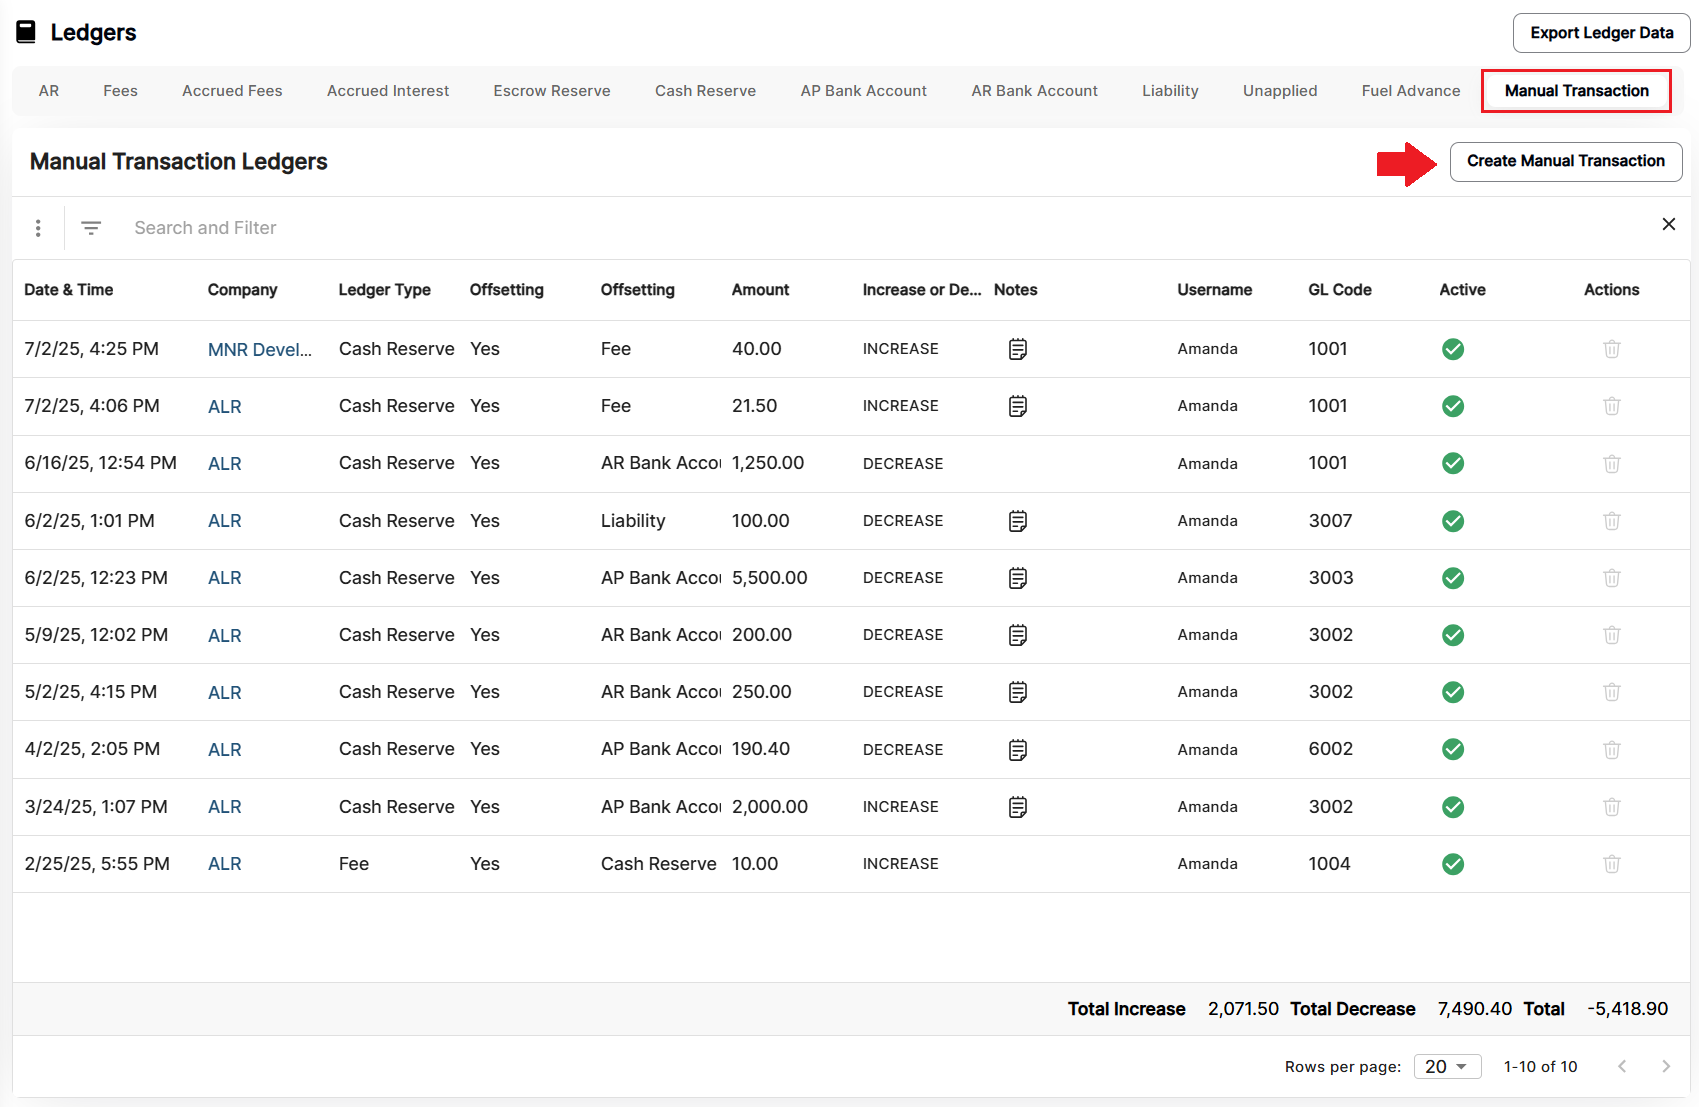Click the Export Ledger Data button
The image size is (1699, 1107).
(x=1600, y=32)
